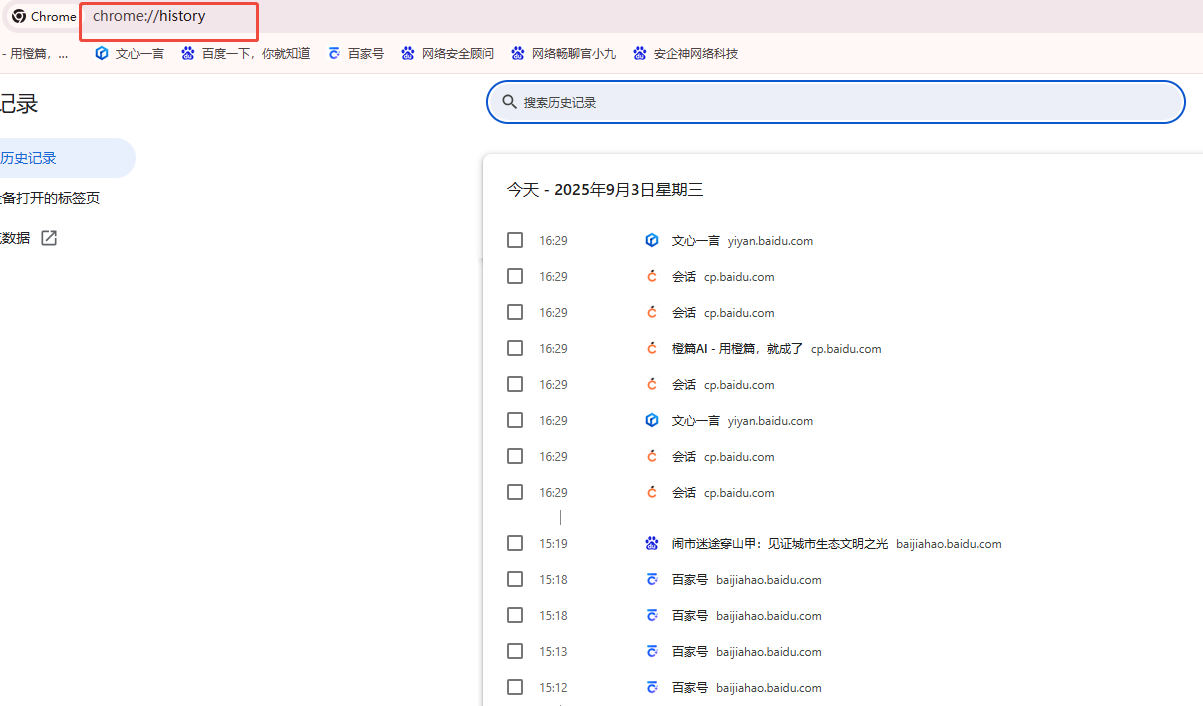Click favicon of 闹市迷途穿山甲 history entry
This screenshot has width=1203, height=706.
coord(652,544)
